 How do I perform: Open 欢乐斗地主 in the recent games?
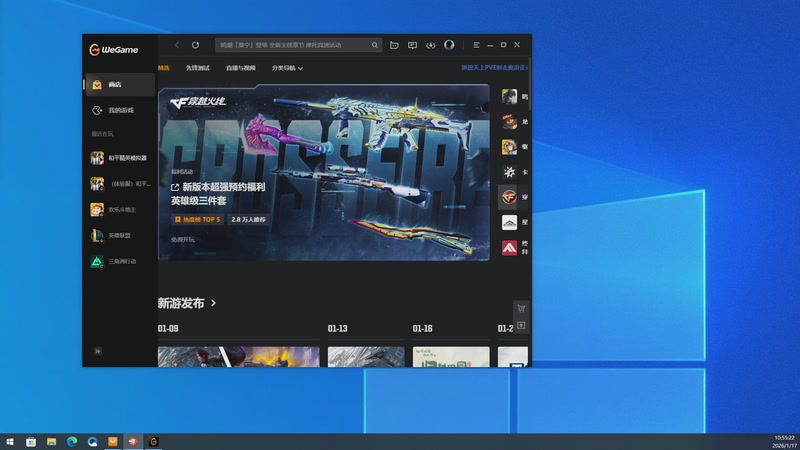pos(120,210)
